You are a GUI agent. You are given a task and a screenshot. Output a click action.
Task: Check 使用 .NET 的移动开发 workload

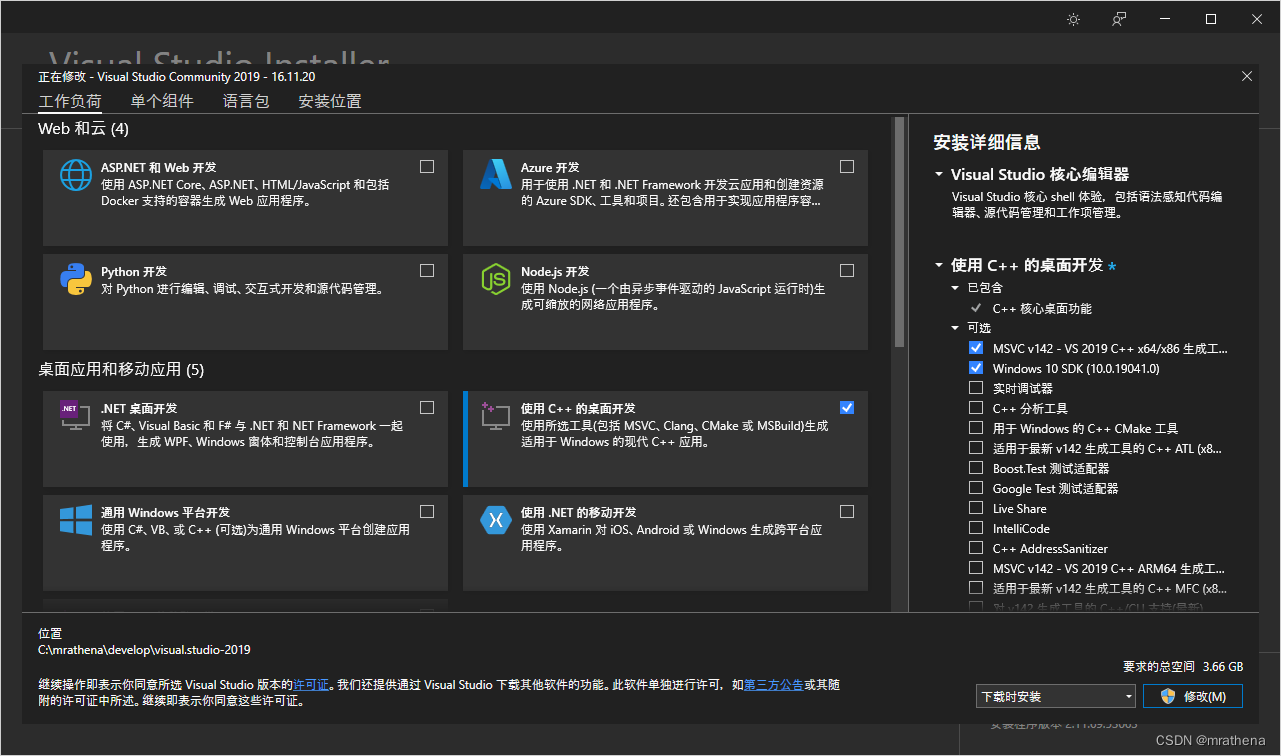point(847,511)
